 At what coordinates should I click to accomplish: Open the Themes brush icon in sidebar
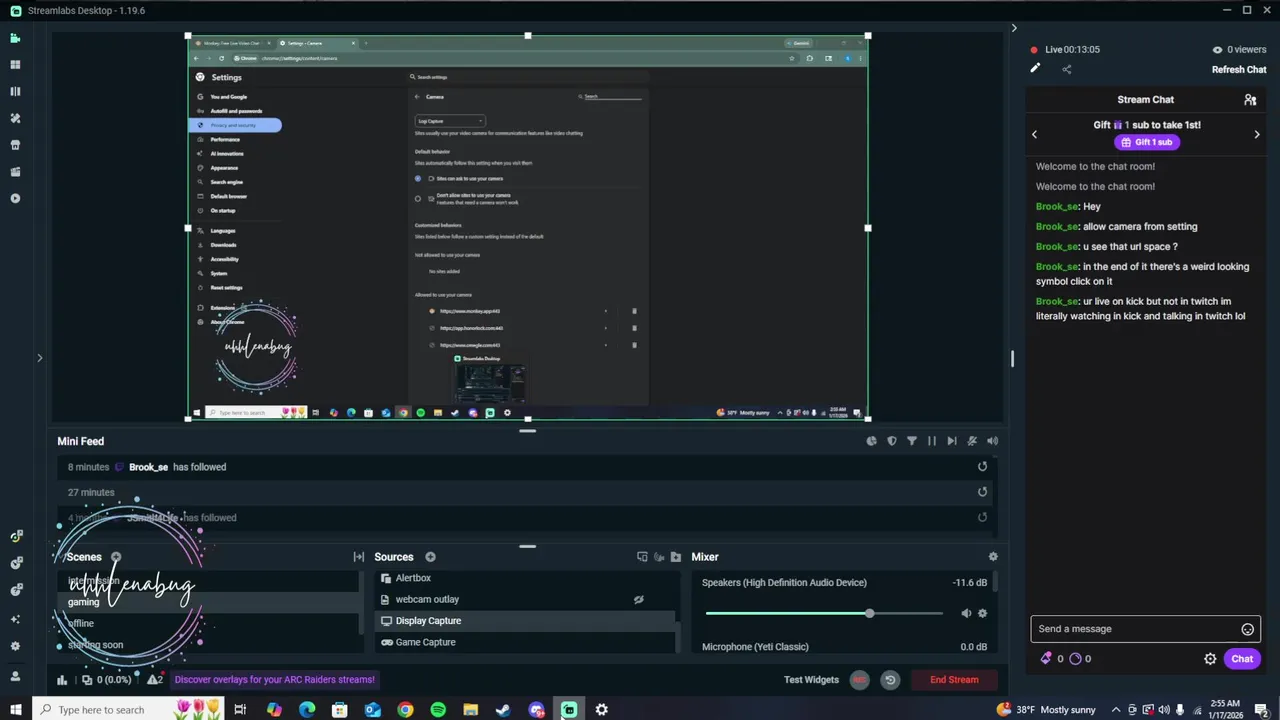point(15,118)
